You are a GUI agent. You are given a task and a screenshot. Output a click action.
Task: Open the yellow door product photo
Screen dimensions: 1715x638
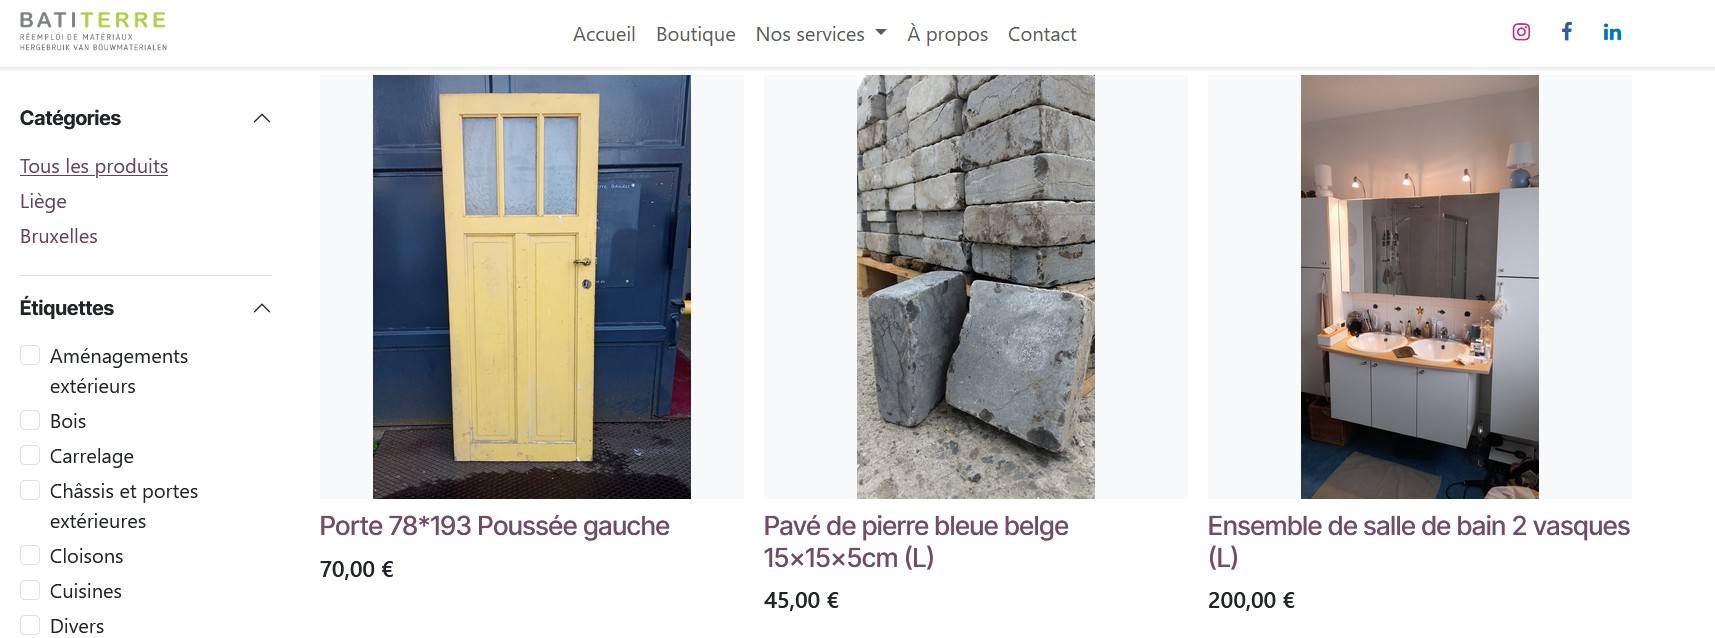coord(532,287)
